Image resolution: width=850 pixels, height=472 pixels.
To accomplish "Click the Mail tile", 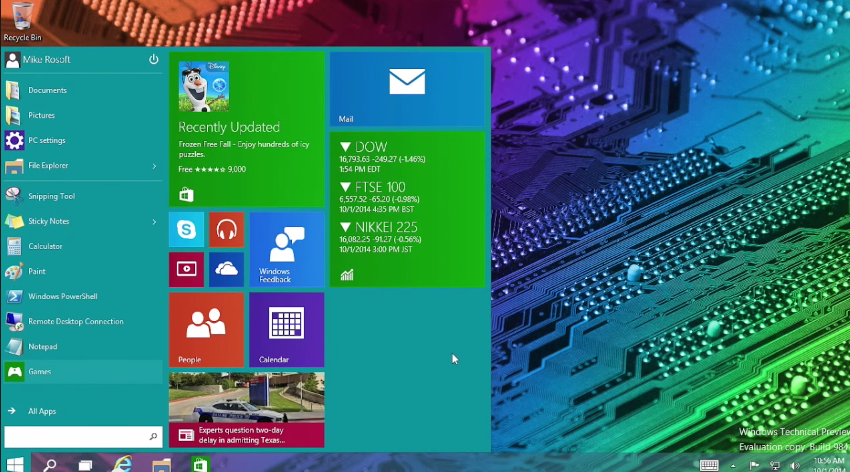I will [406, 89].
